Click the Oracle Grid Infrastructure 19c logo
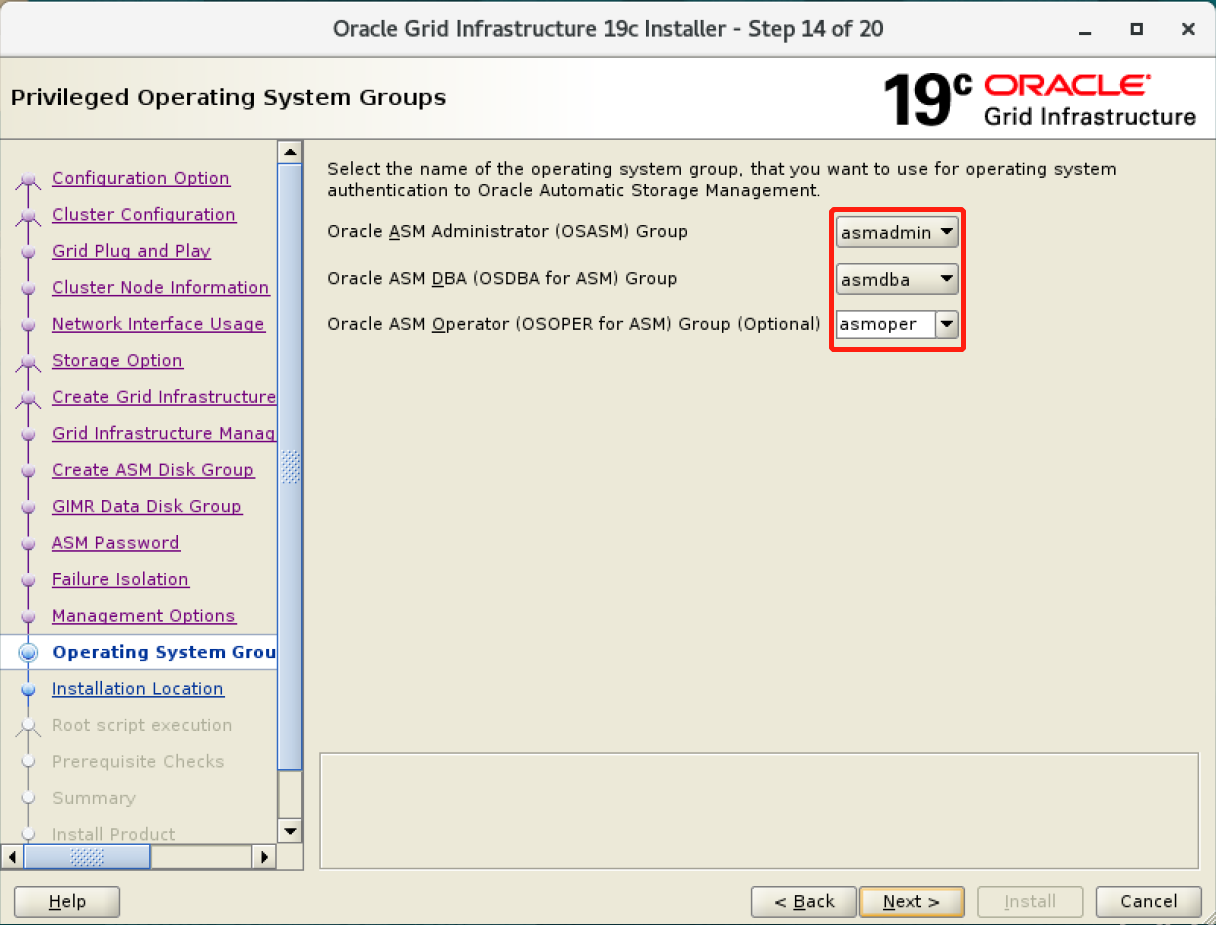 [x=1040, y=98]
